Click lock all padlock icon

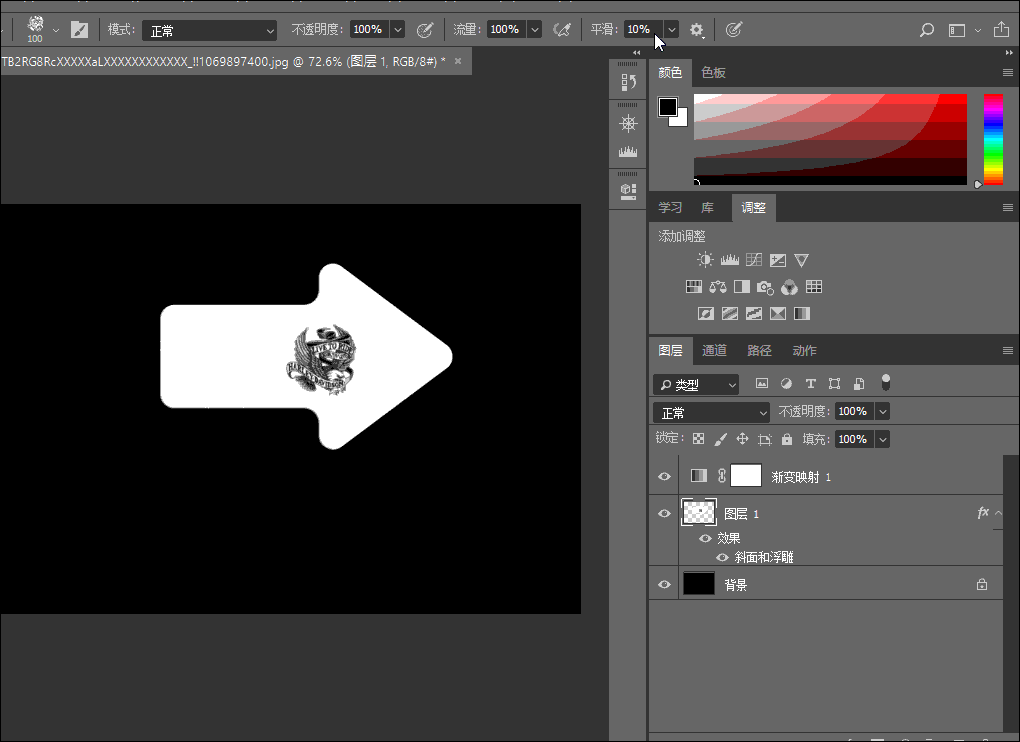point(787,439)
